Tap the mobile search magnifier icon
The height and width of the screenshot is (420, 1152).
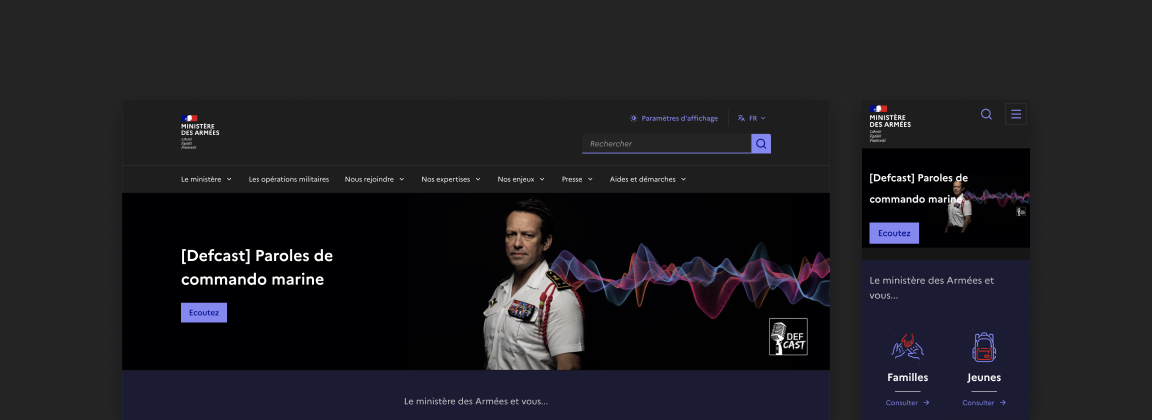pos(986,114)
